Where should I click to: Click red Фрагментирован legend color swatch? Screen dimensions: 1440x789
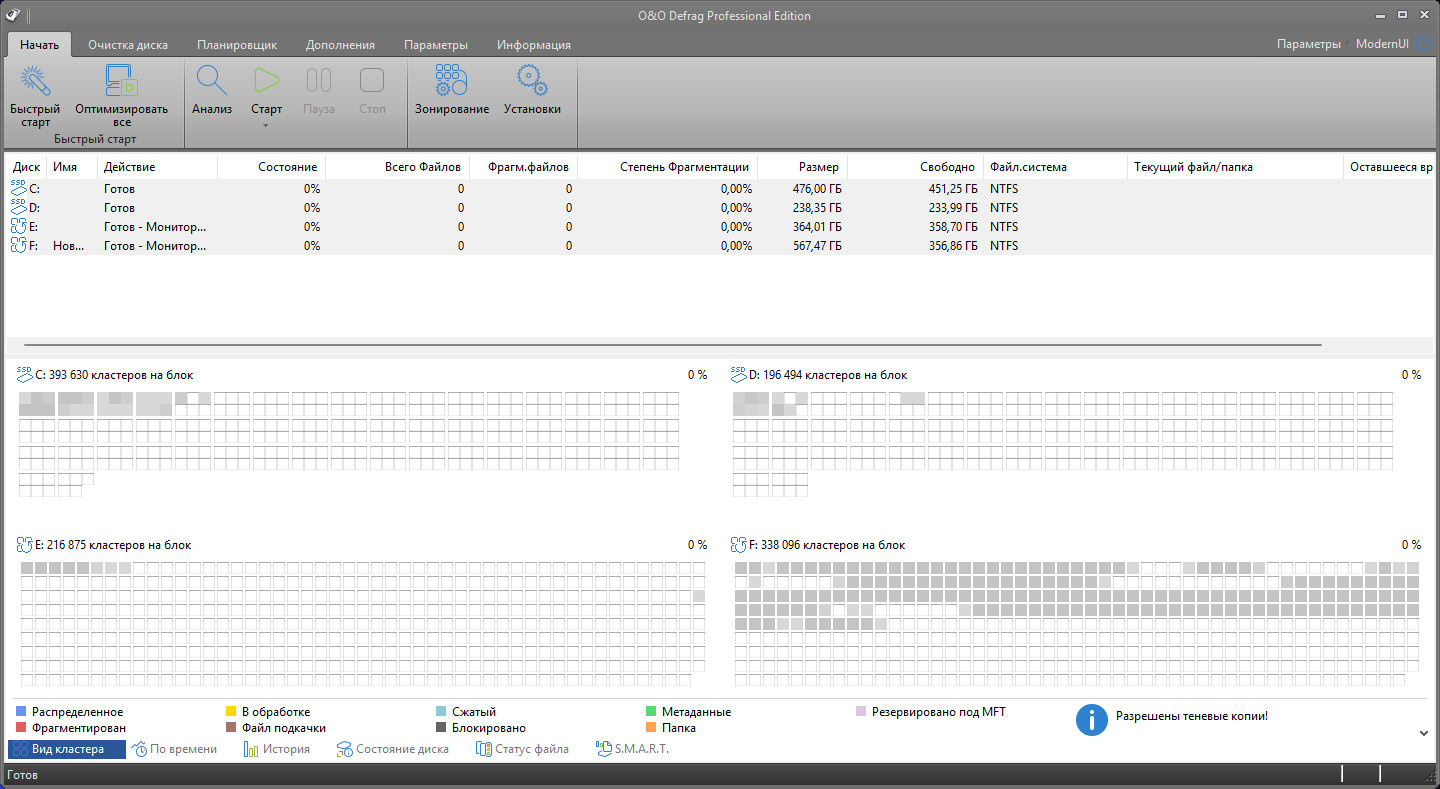click(x=21, y=728)
